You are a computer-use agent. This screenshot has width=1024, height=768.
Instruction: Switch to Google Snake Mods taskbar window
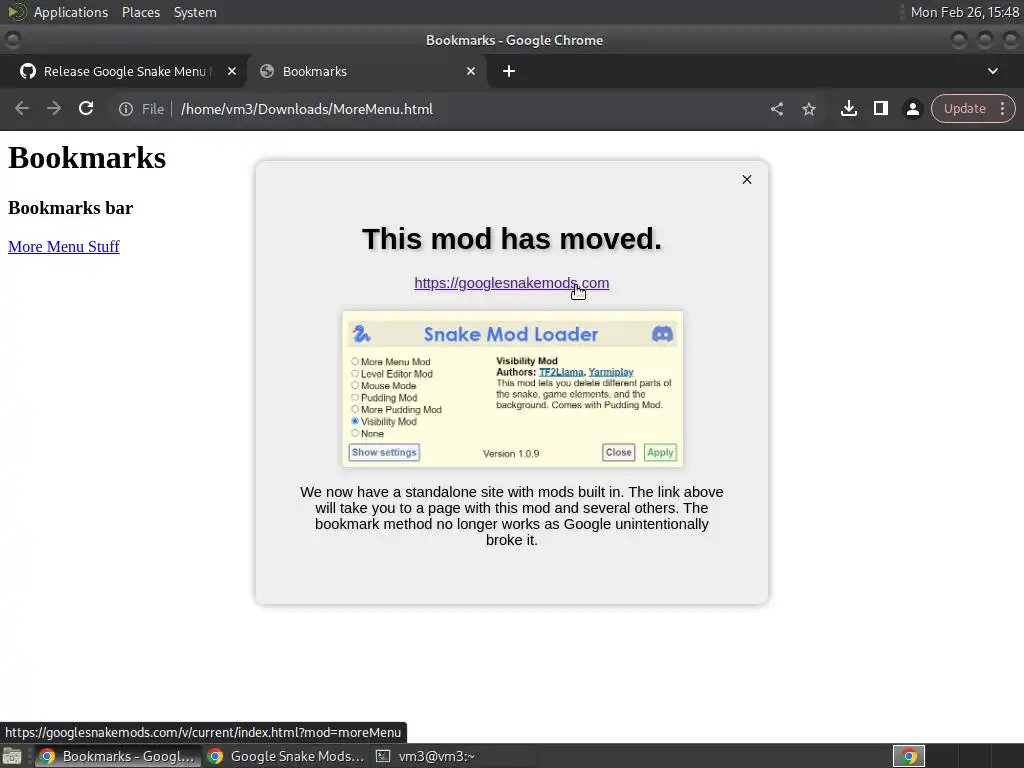(286, 756)
